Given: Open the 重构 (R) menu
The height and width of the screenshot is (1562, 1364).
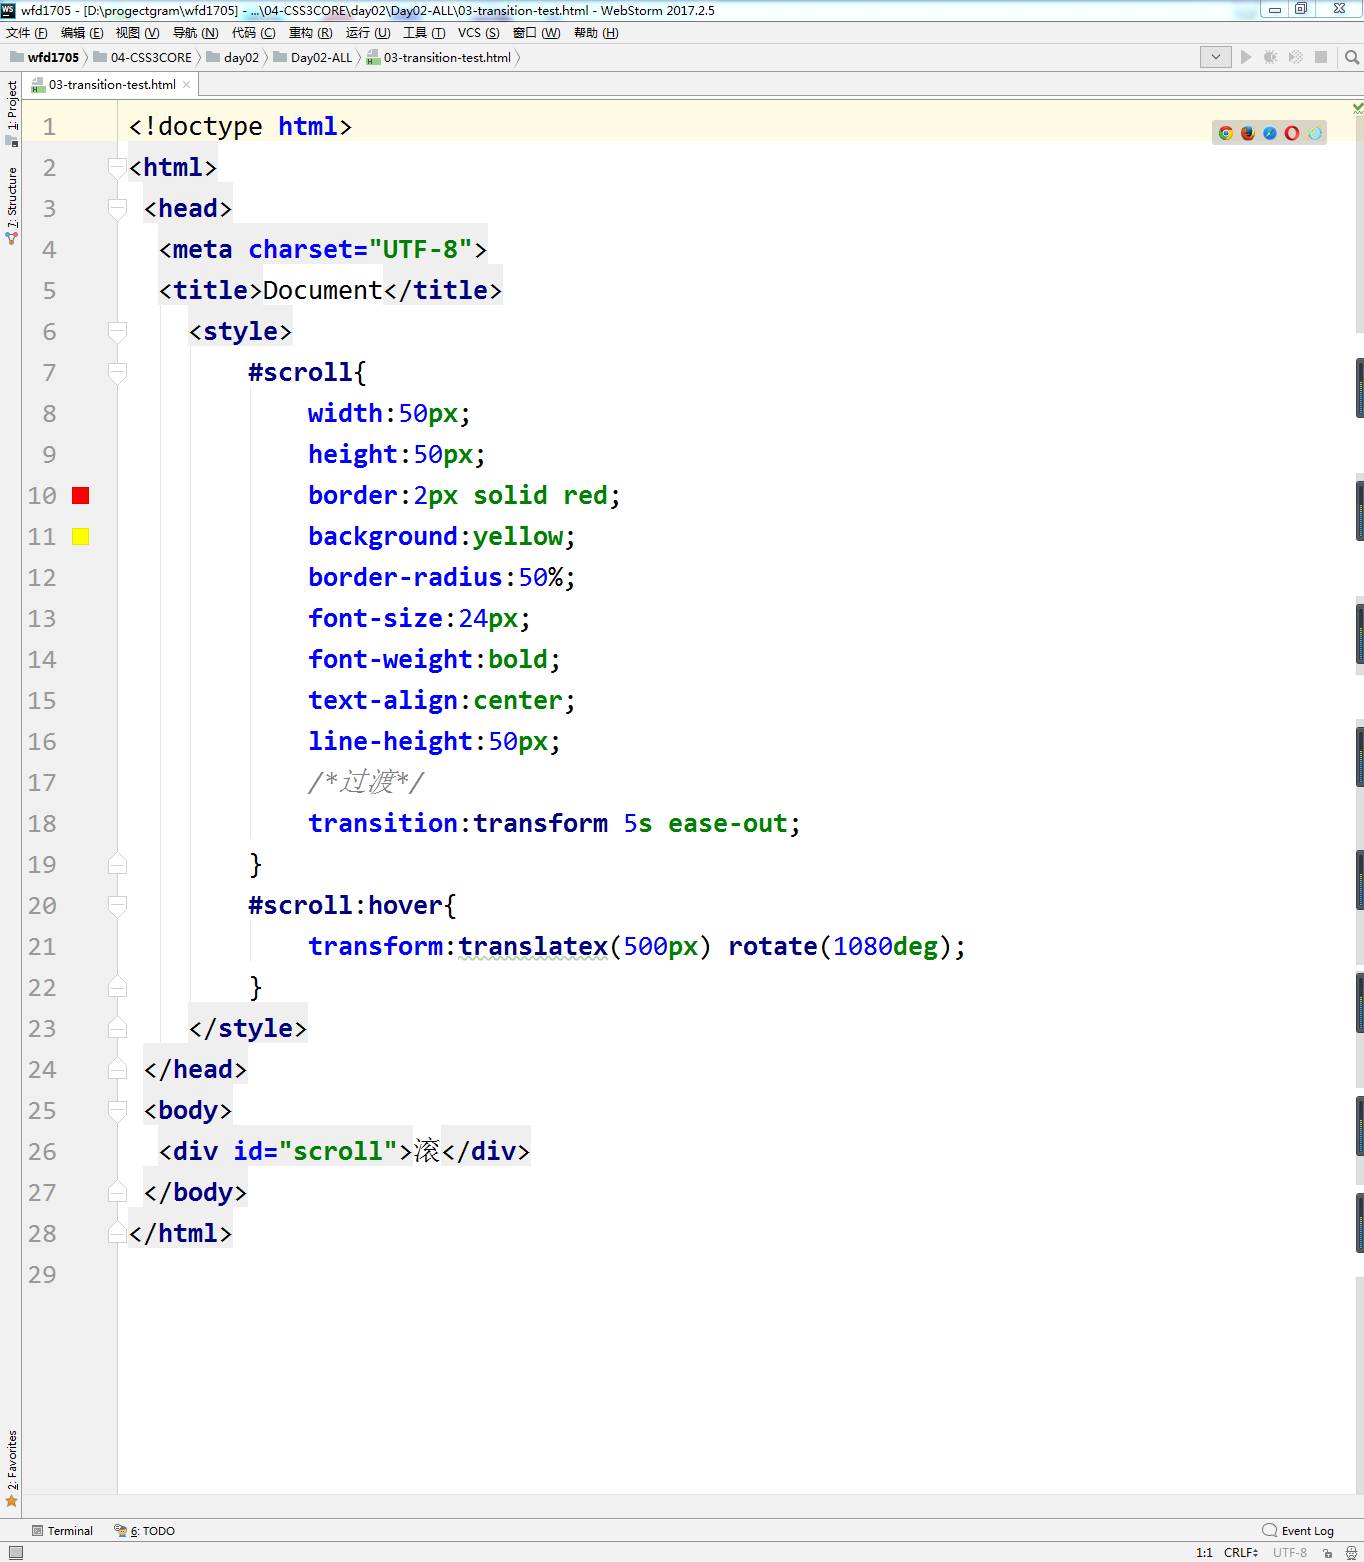Looking at the screenshot, I should coord(311,33).
